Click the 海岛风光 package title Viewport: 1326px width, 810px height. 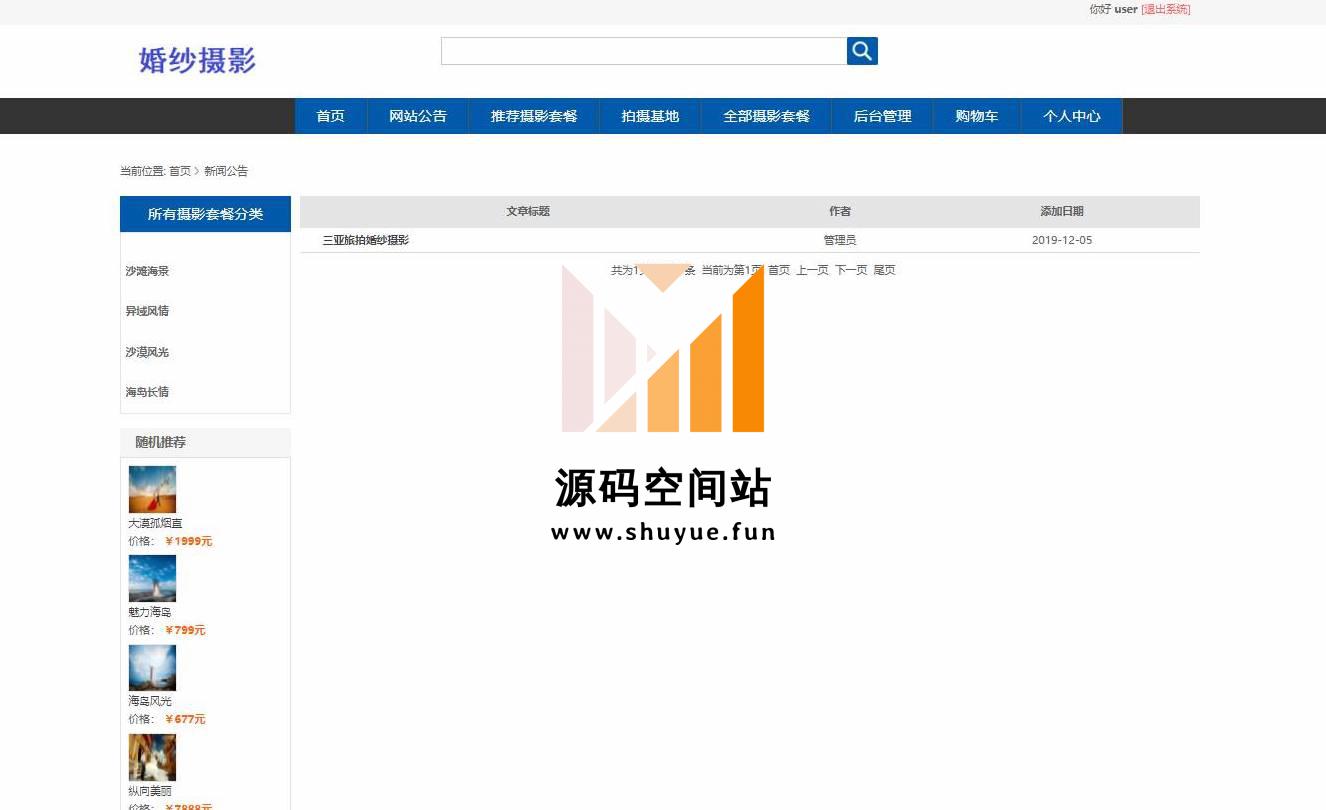(150, 701)
